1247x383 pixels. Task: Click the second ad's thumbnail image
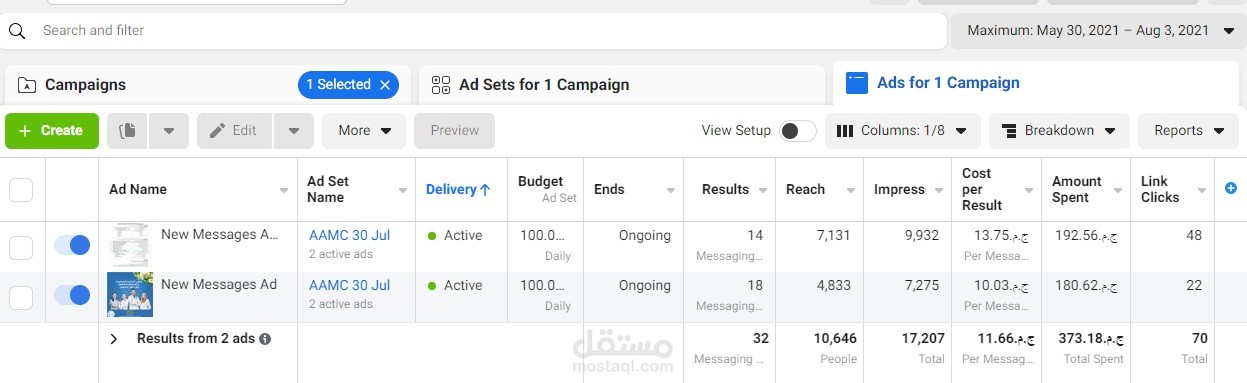[129, 296]
